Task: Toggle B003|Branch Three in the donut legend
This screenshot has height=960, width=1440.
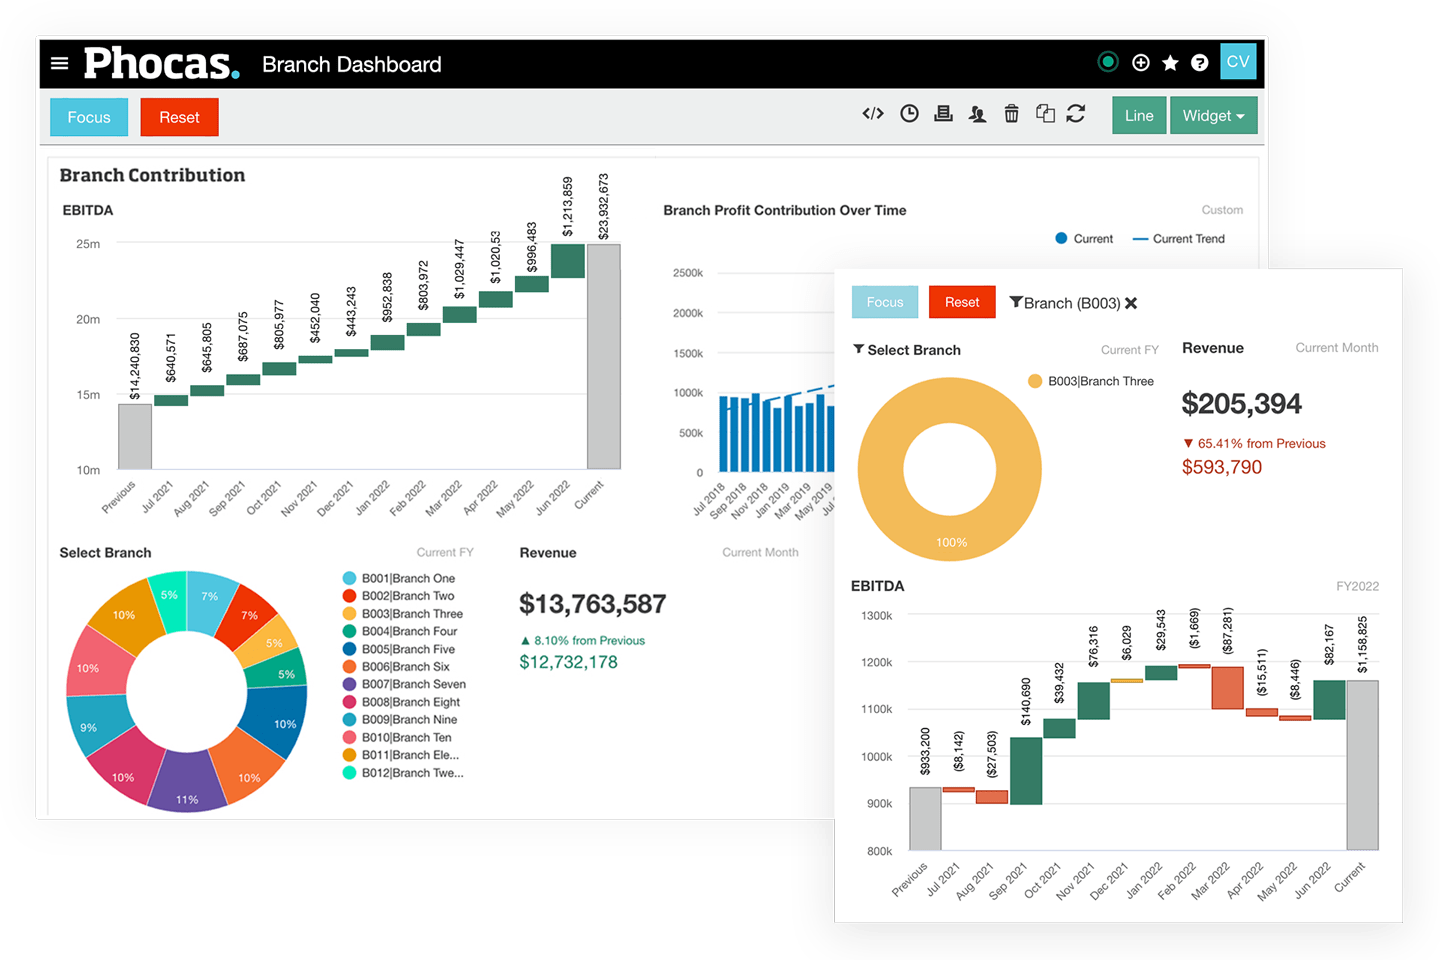Action: click(x=1090, y=381)
